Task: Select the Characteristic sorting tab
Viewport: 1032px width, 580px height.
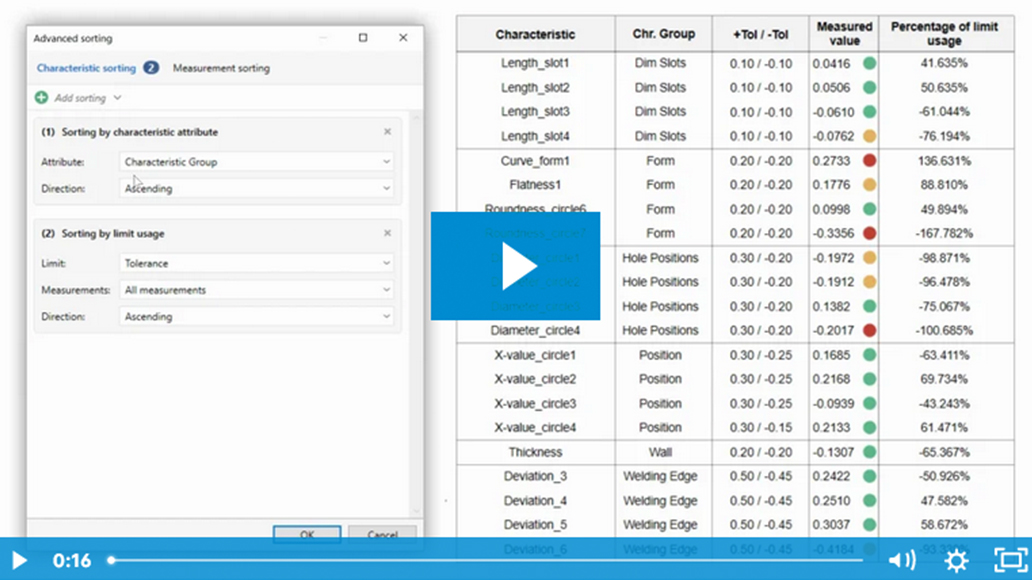Action: pyautogui.click(x=86, y=68)
